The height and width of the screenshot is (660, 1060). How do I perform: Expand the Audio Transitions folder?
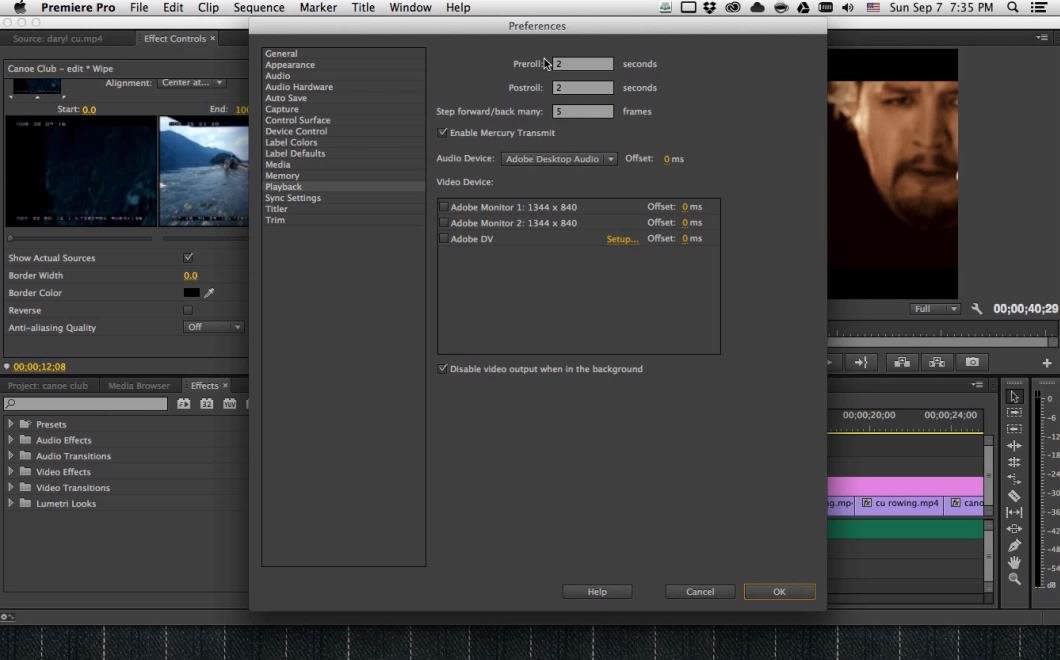click(x=10, y=456)
